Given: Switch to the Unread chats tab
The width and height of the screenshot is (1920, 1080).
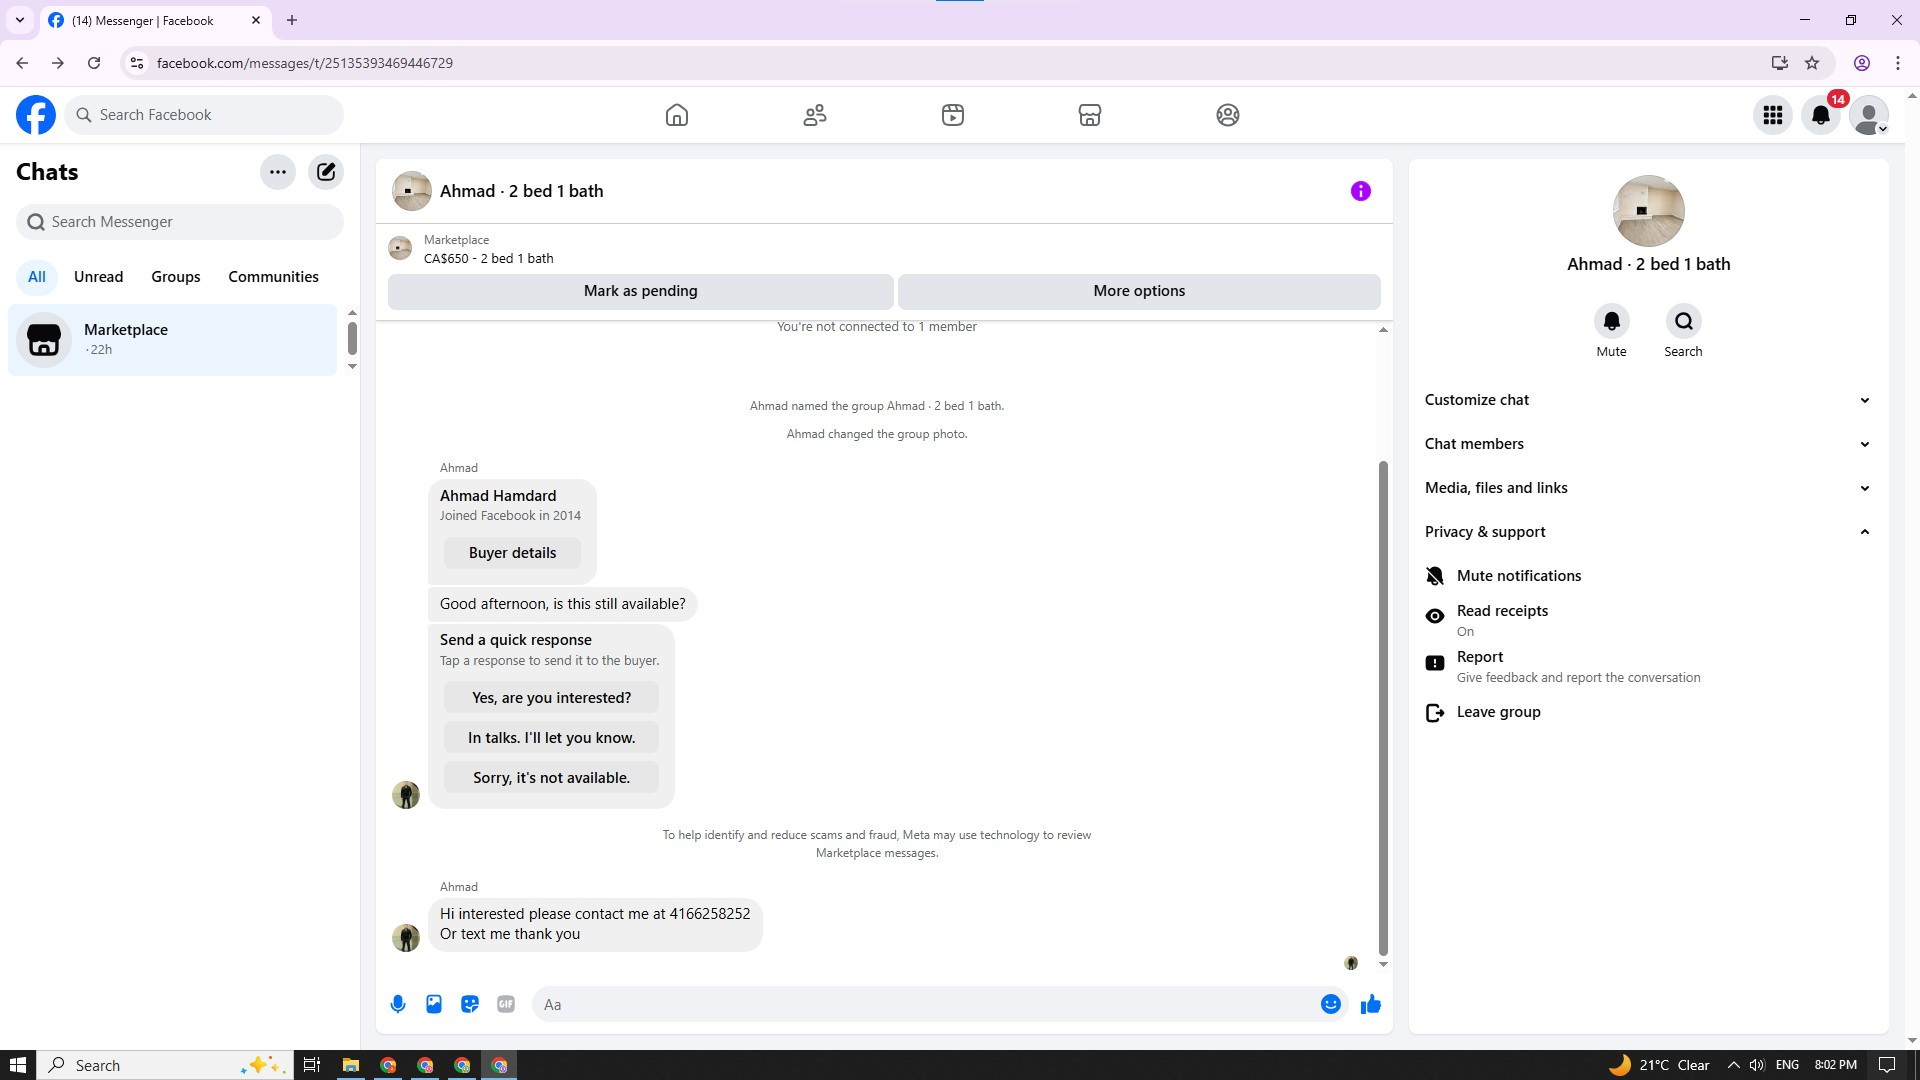Looking at the screenshot, I should pyautogui.click(x=98, y=277).
